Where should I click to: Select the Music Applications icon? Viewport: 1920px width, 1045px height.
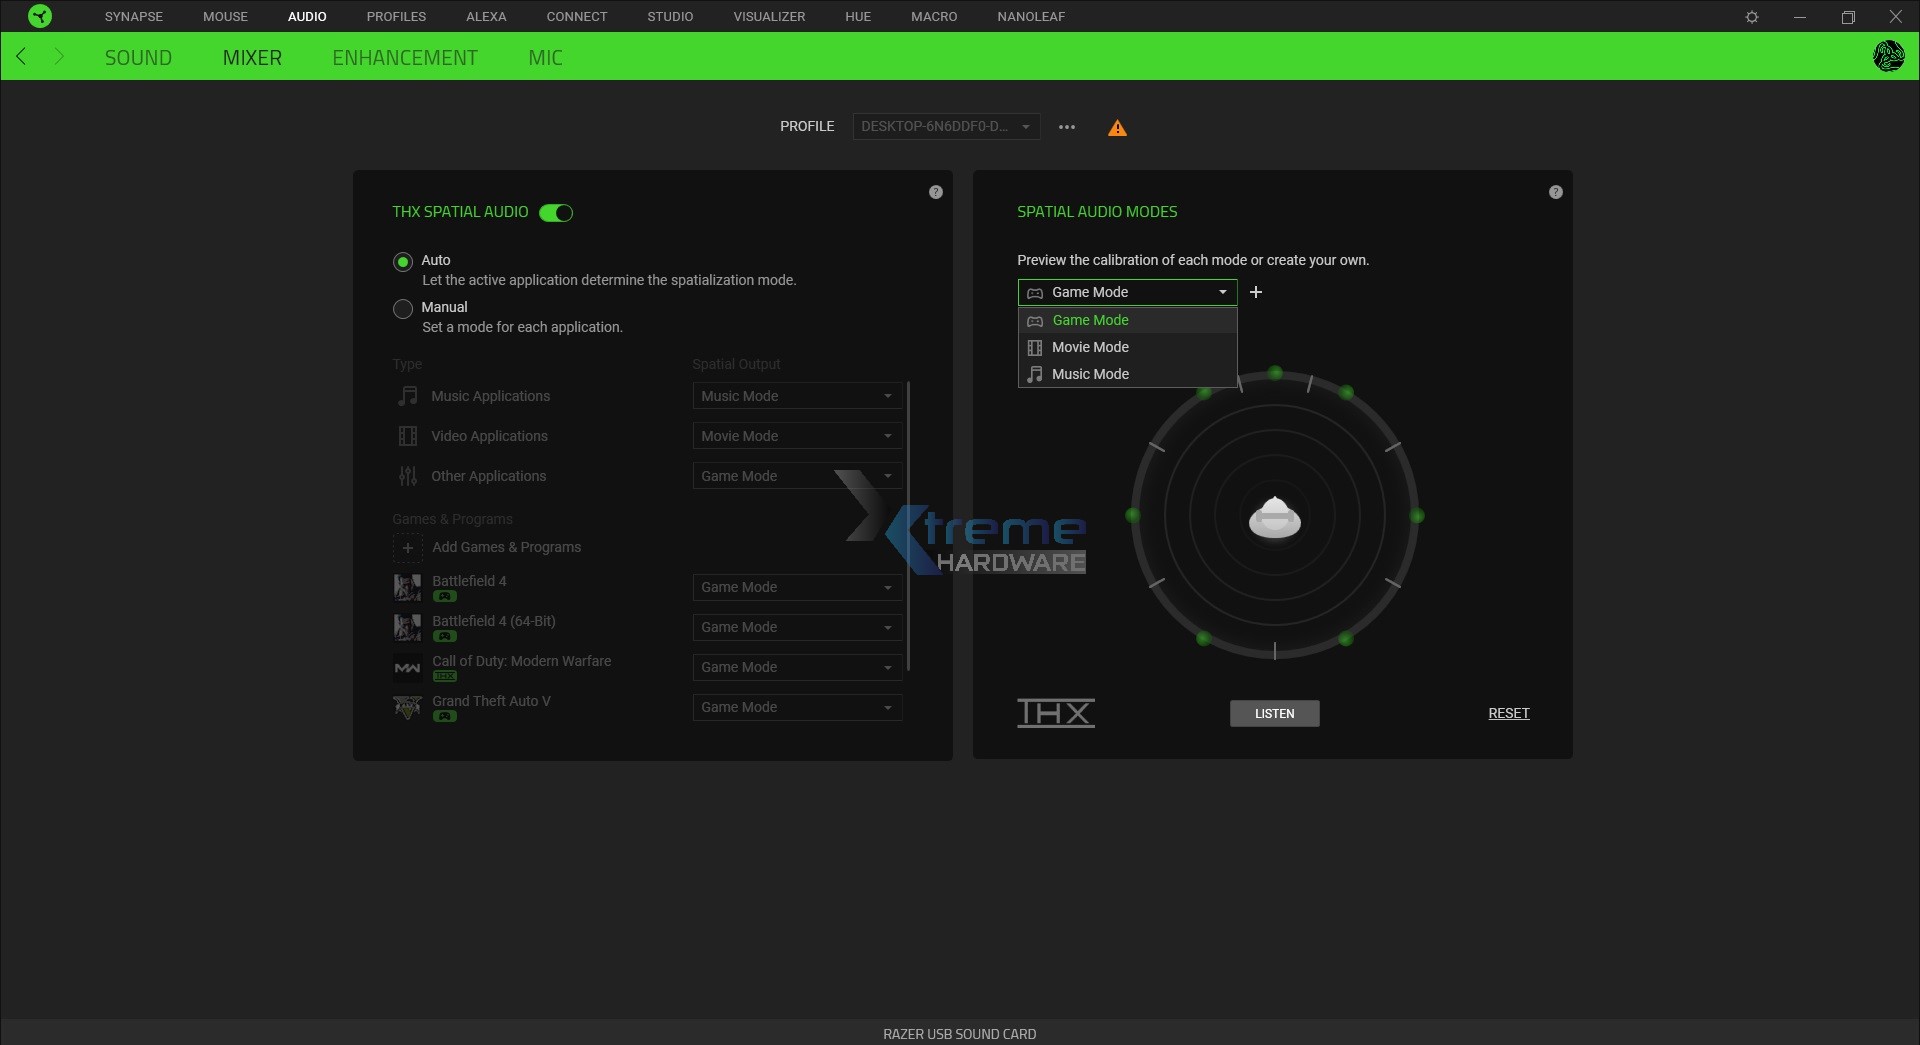(407, 396)
